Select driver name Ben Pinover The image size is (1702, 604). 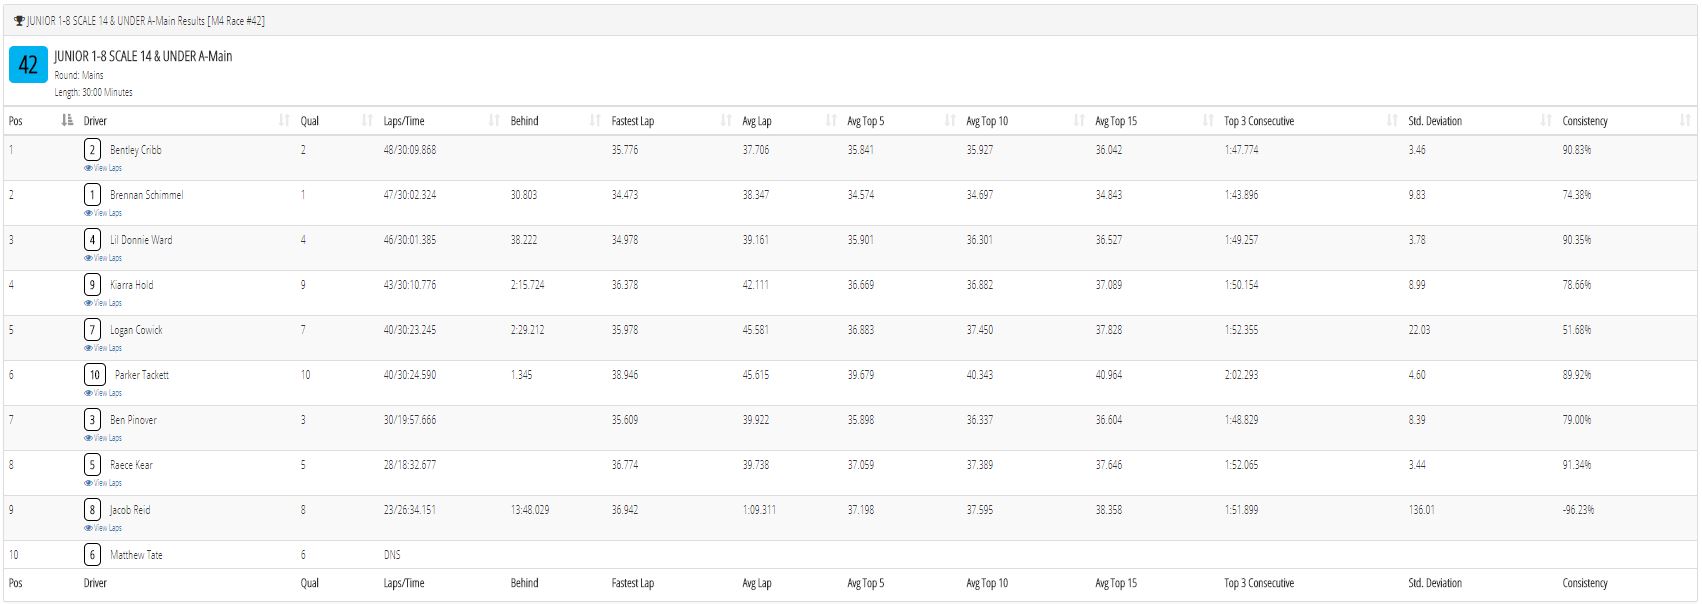pyautogui.click(x=134, y=420)
